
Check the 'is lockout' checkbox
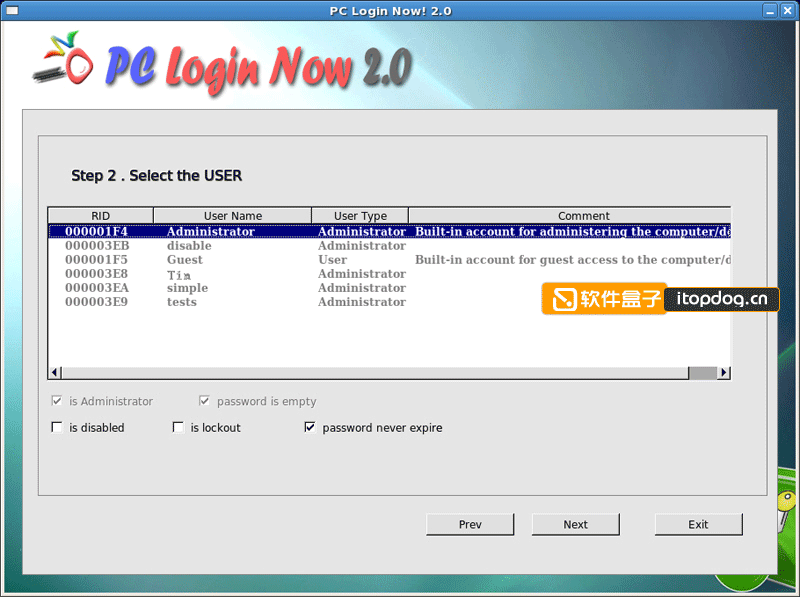178,427
